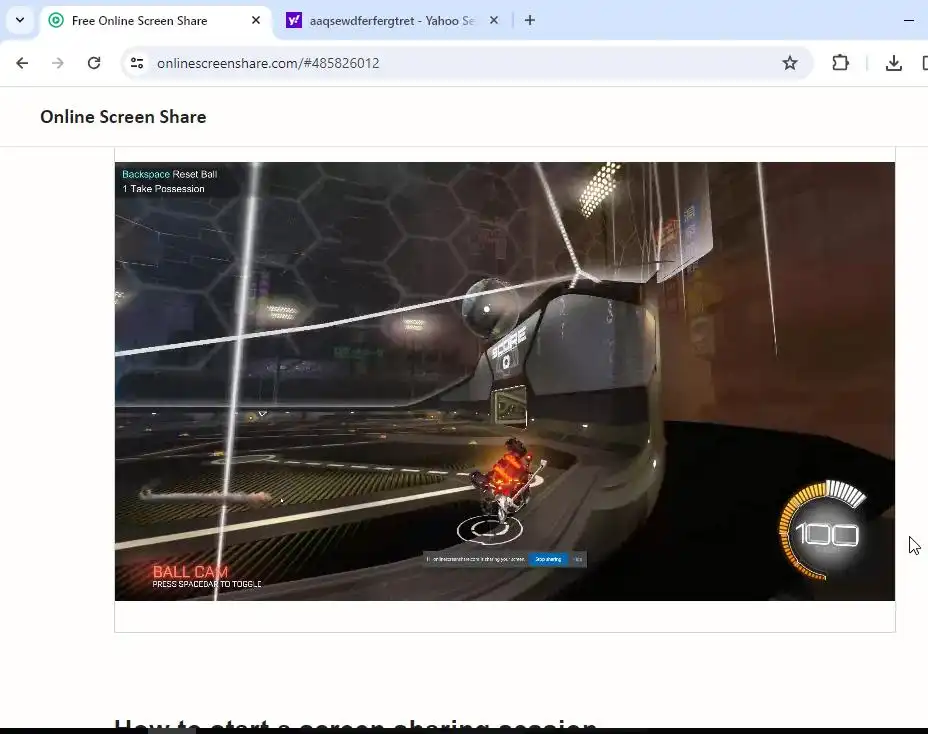Click the BALL CAM label in the game
This screenshot has height=734, width=928.
190,572
